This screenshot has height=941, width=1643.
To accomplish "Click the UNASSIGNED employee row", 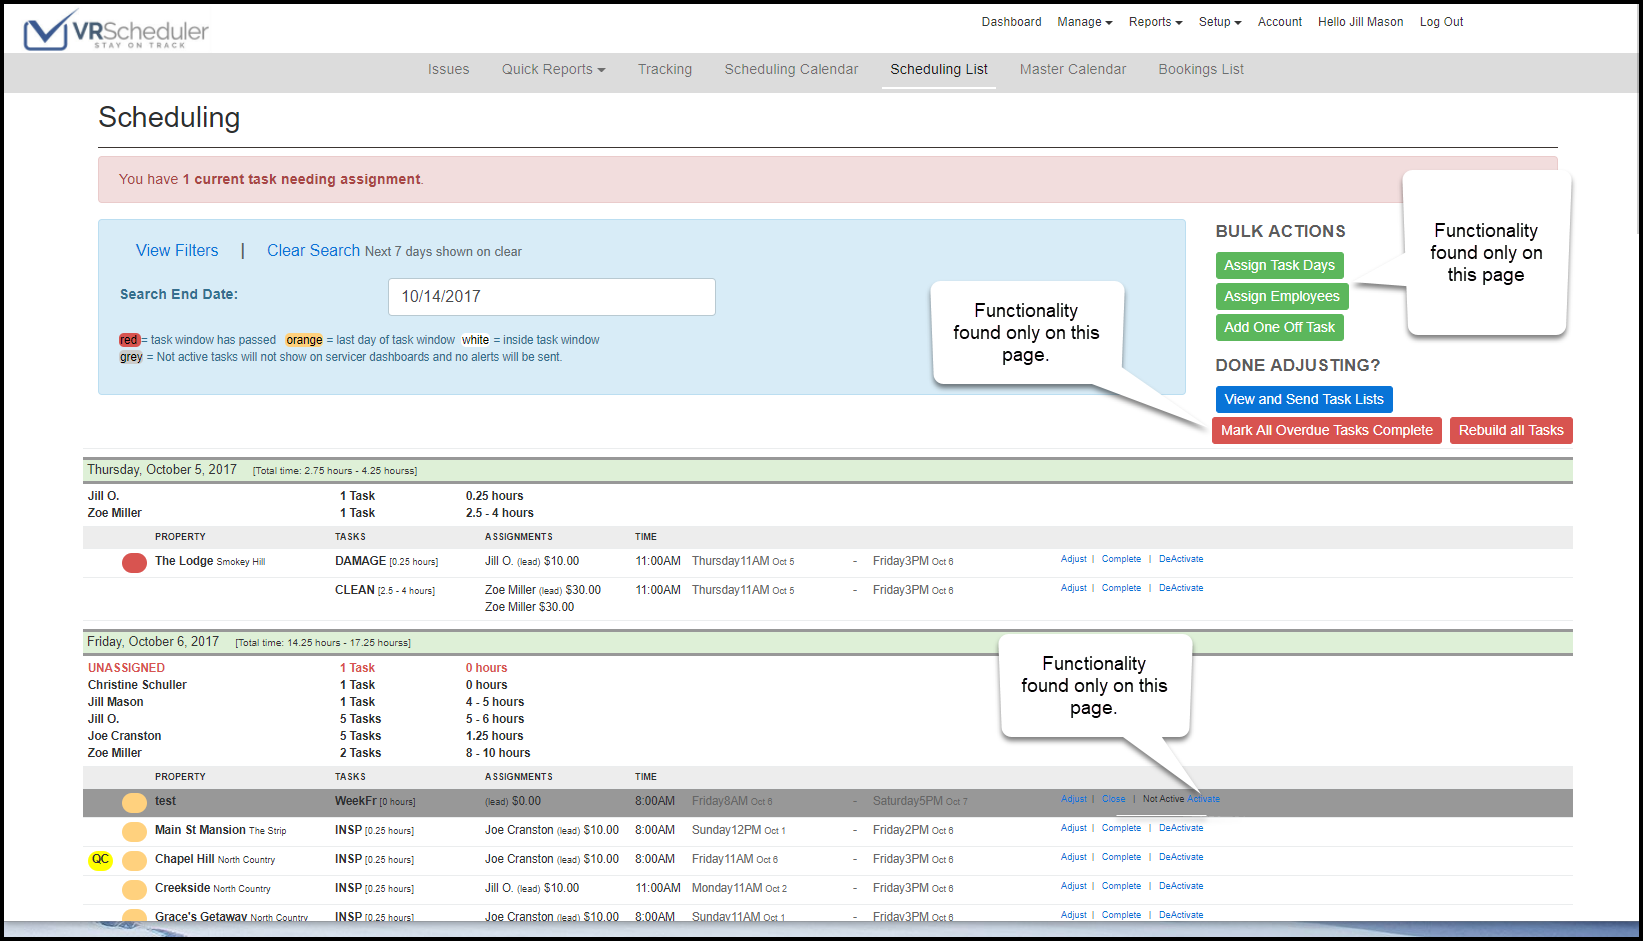I will [126, 668].
